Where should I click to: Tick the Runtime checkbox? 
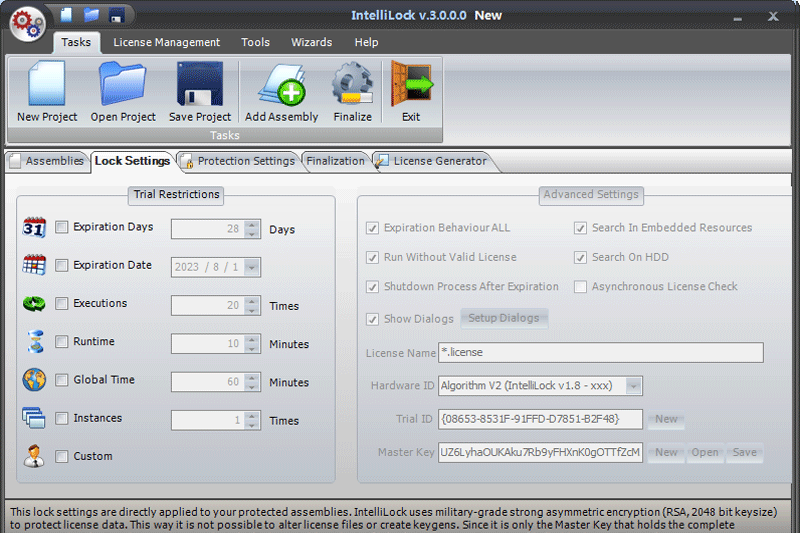click(61, 341)
